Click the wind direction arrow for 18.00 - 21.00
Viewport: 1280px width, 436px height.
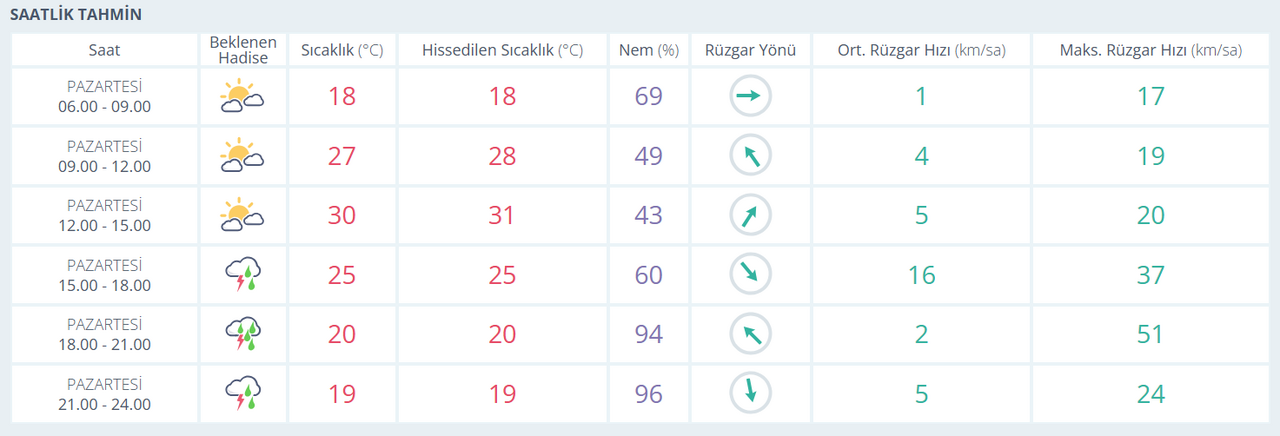click(x=749, y=334)
